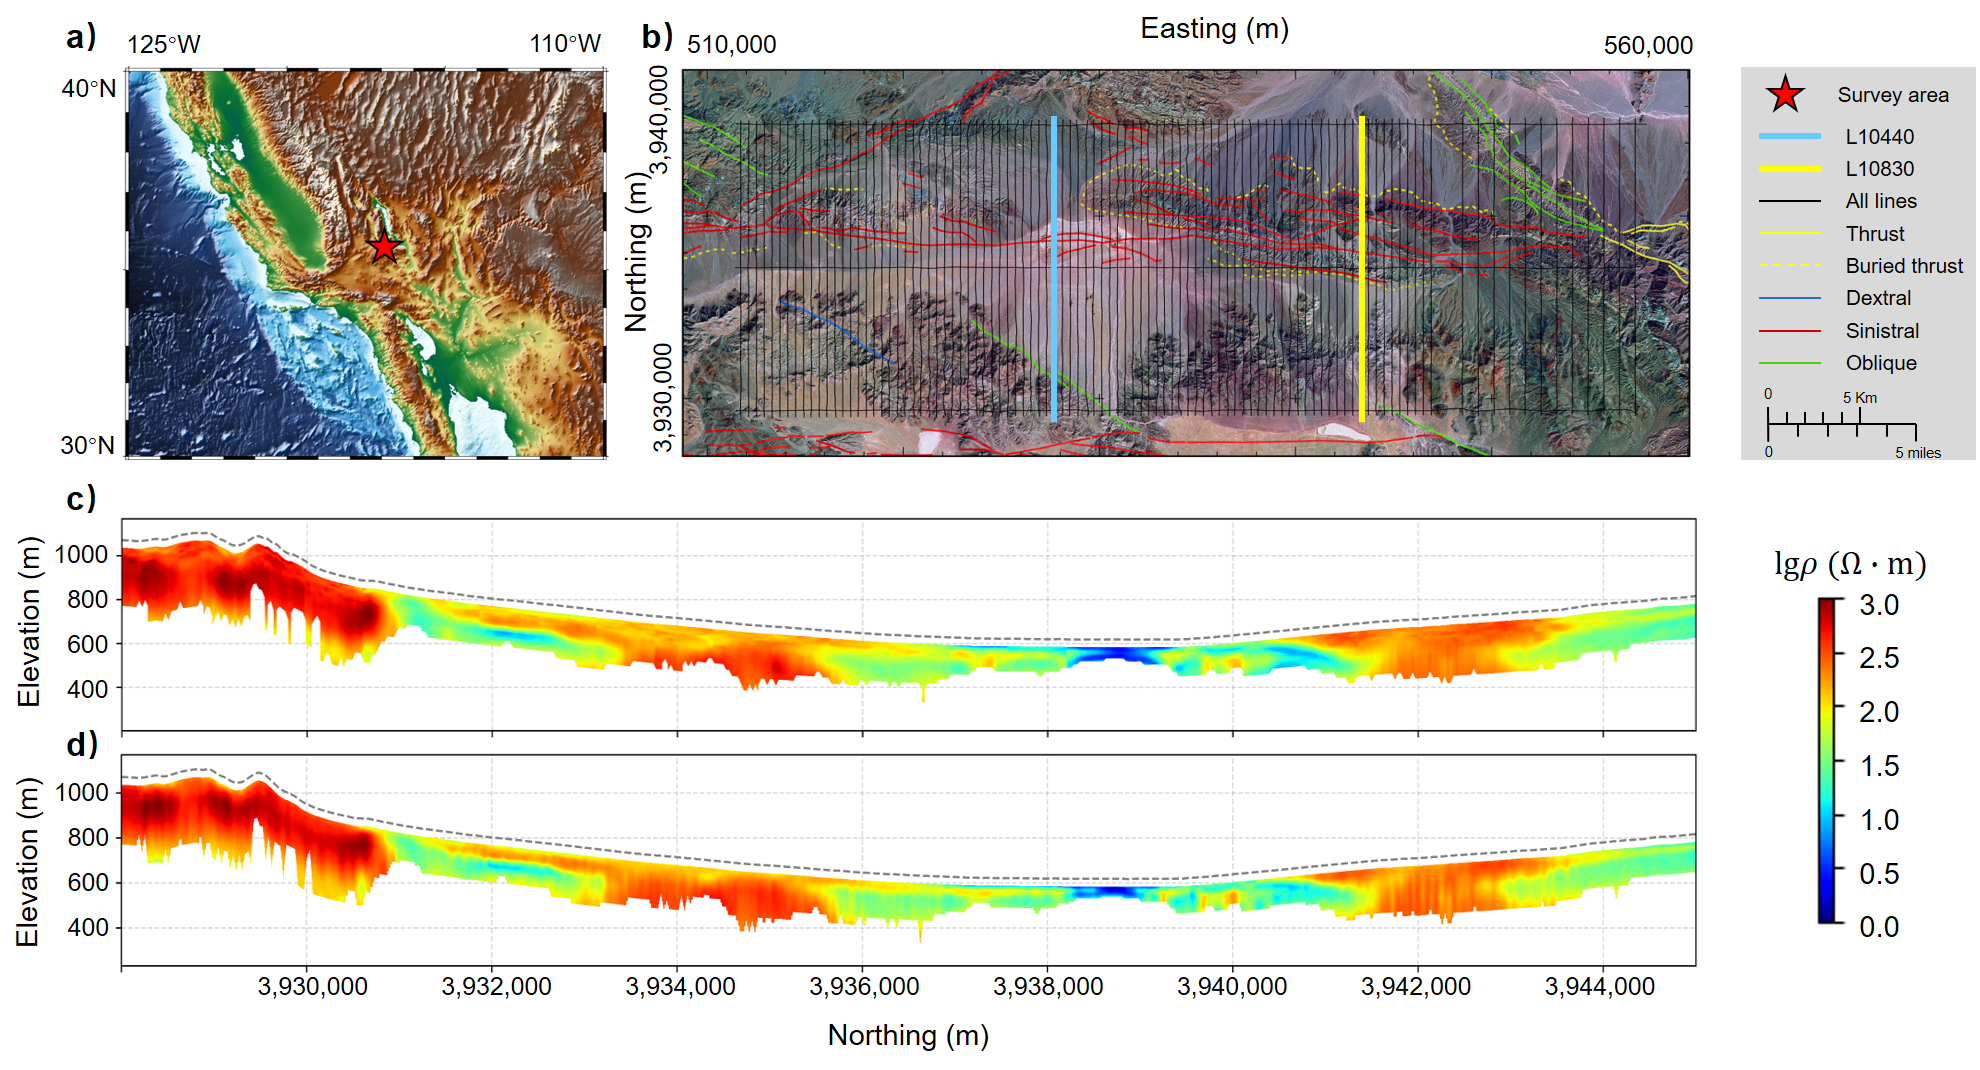Click the "2.0" color bar value
Image resolution: width=1980 pixels, height=1070 pixels.
(x=1879, y=712)
